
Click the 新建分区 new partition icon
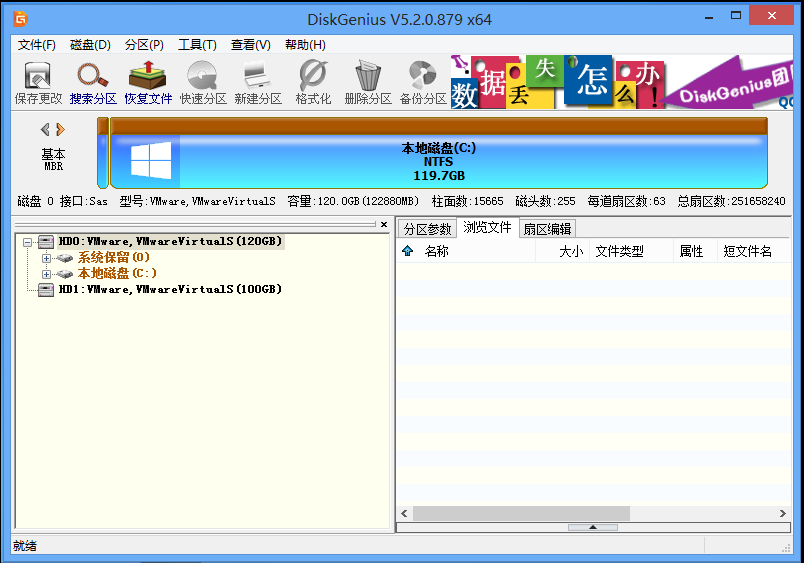tap(258, 83)
